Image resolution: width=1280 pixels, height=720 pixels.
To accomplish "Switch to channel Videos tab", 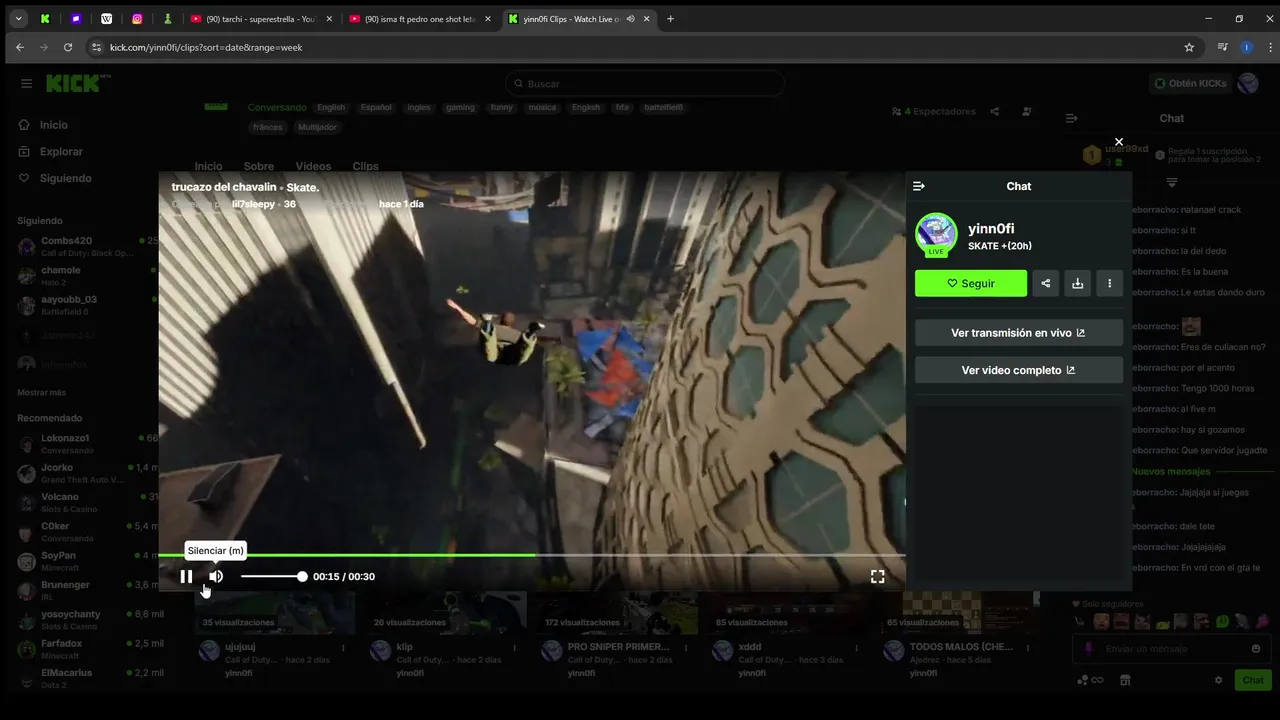I will [x=313, y=166].
